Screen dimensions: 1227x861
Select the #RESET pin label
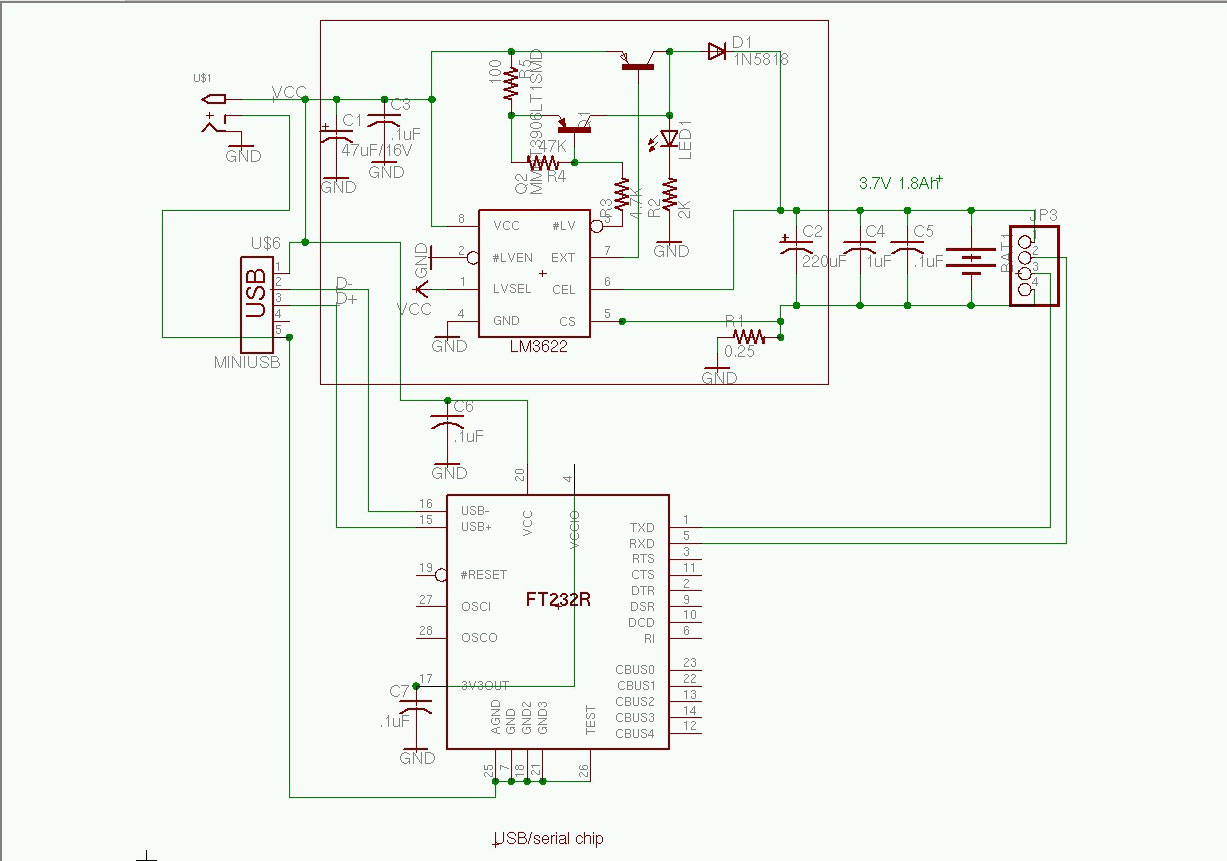[484, 575]
